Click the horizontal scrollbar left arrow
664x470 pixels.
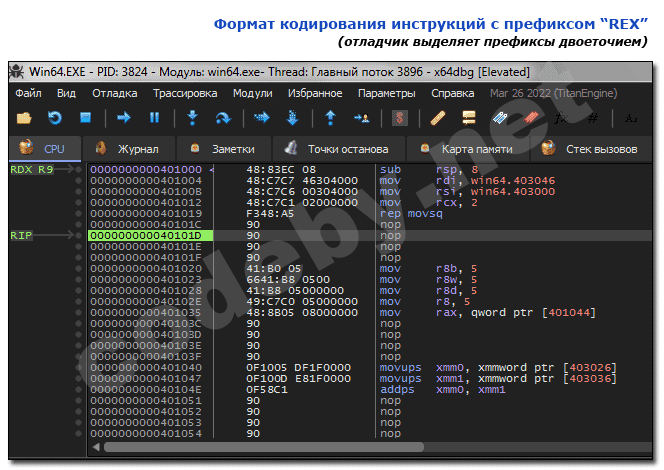pos(96,447)
